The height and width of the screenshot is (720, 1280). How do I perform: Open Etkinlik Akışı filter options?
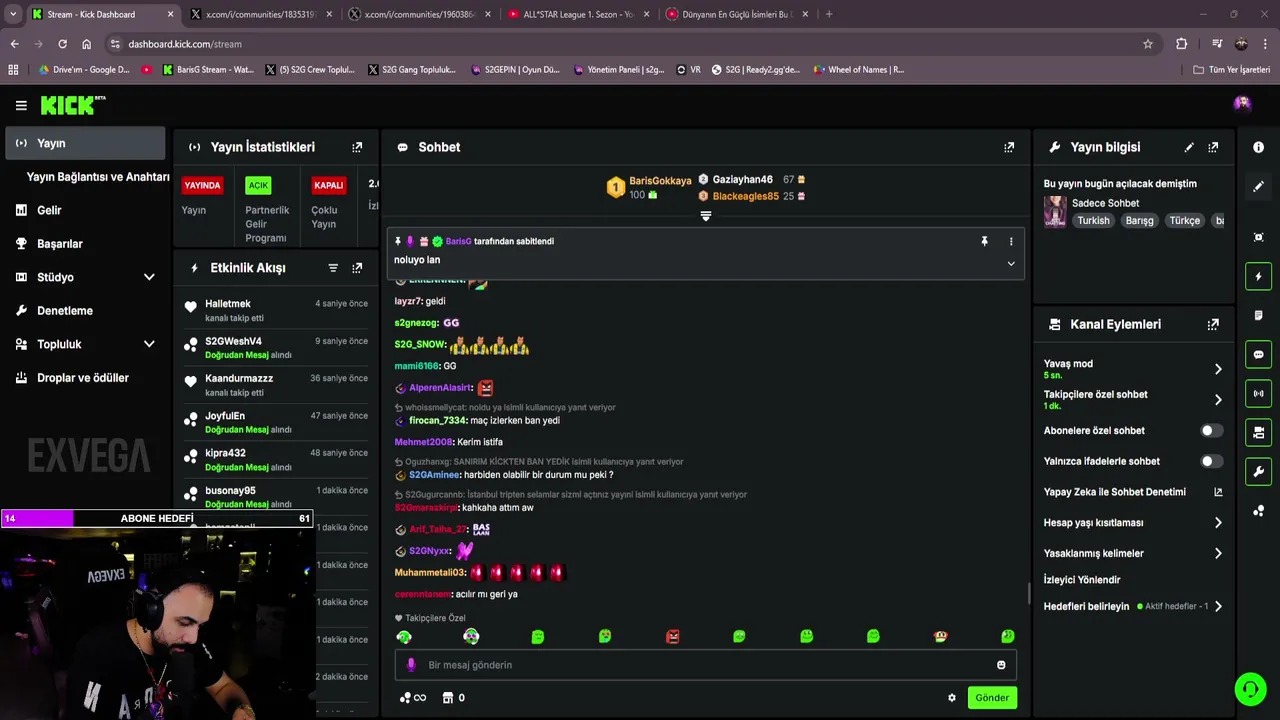[333, 268]
